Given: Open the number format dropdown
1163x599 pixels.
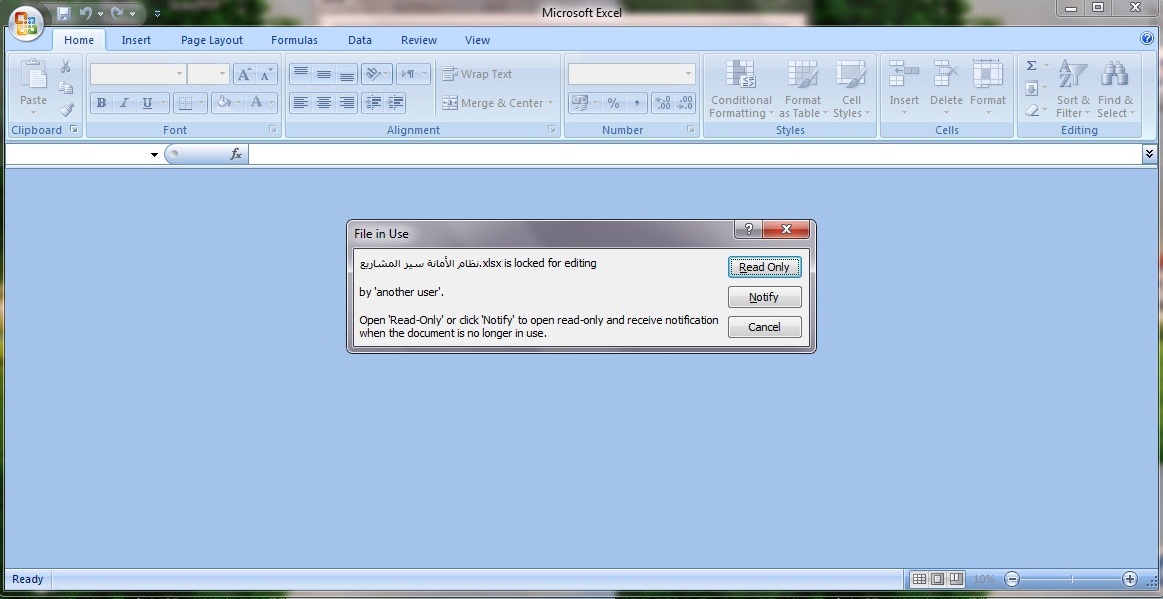Looking at the screenshot, I should coord(688,74).
